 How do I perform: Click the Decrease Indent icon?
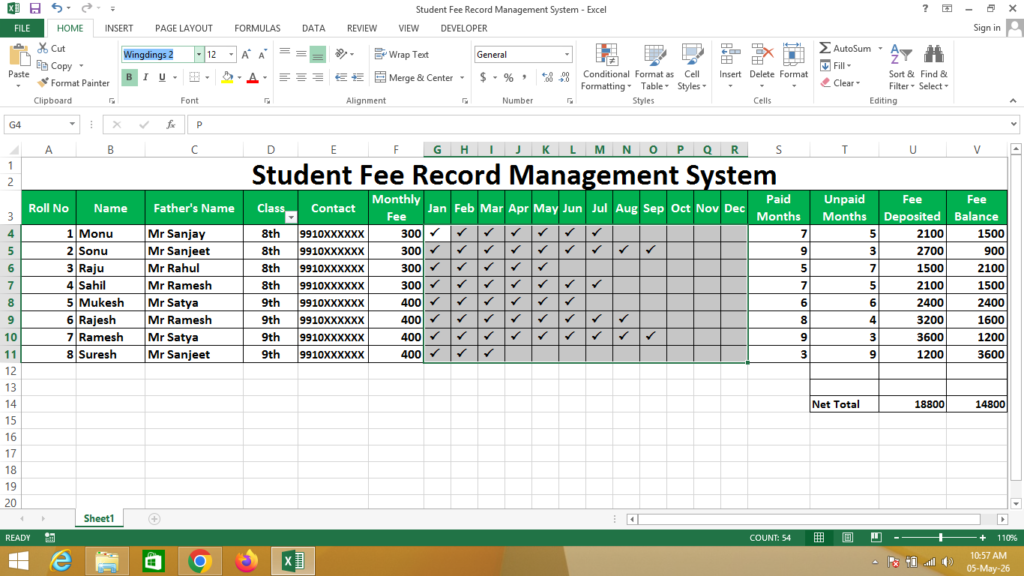click(341, 77)
